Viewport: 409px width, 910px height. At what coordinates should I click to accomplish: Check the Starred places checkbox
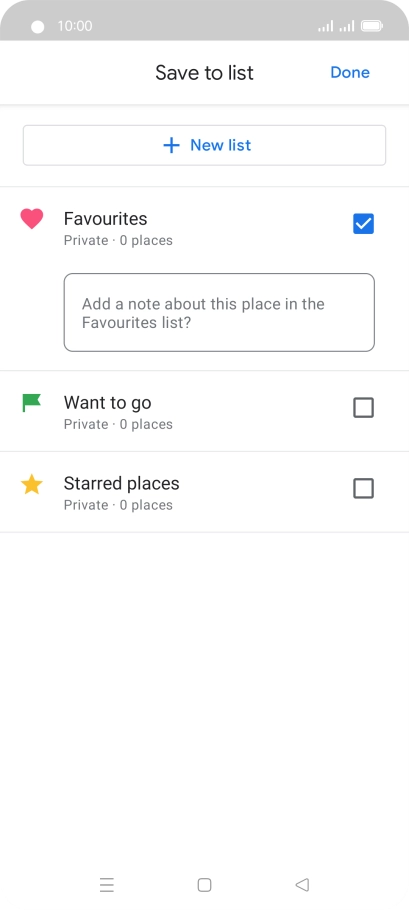pyautogui.click(x=363, y=489)
